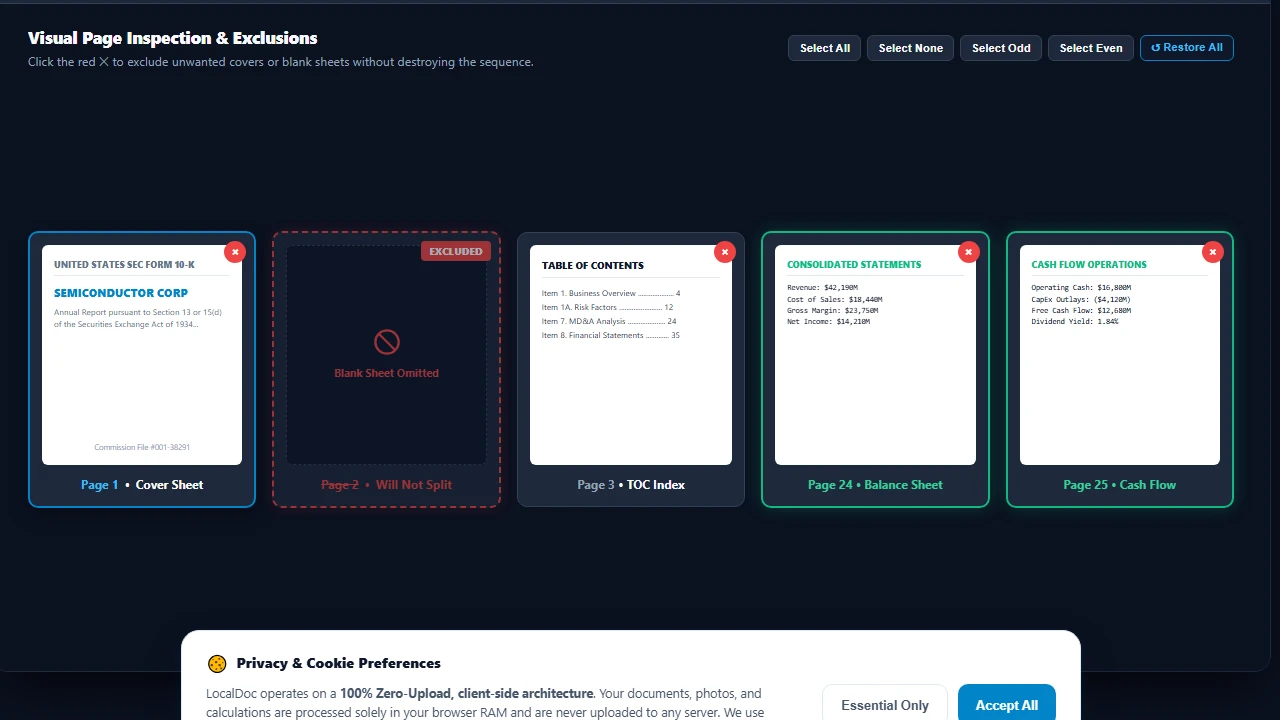Click 'Item 1A. Risk Factors' TOC line
This screenshot has width=1280, height=720.
tap(607, 307)
